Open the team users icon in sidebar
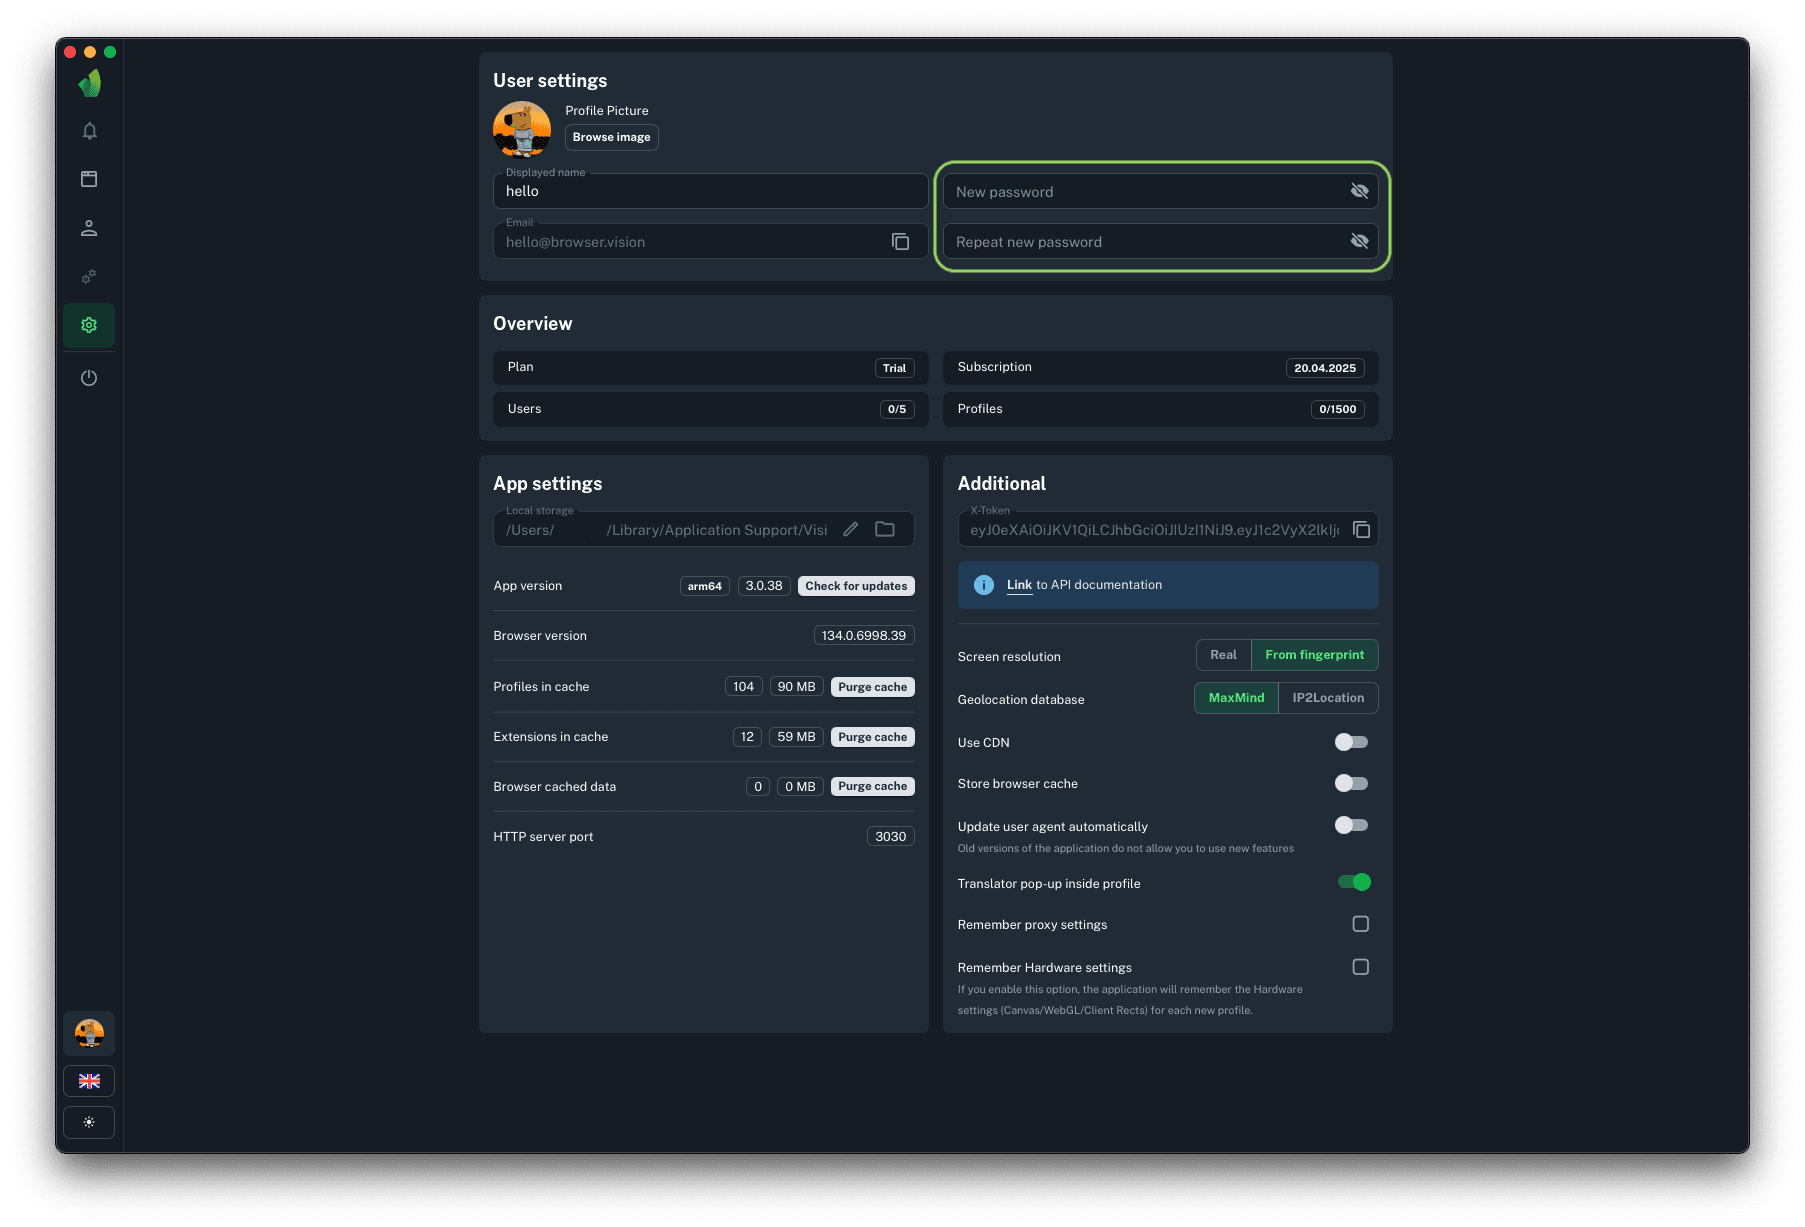 click(89, 228)
